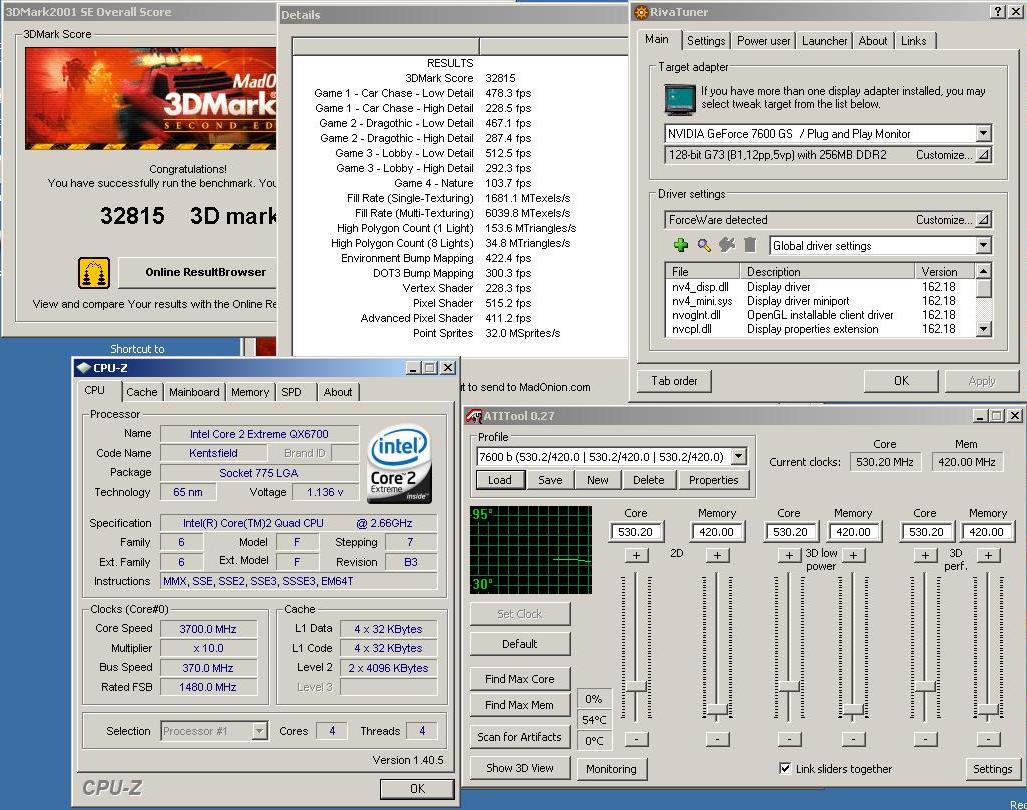Click the trash bin icon in RivaTuner
Image resolution: width=1027 pixels, height=810 pixels.
point(750,245)
